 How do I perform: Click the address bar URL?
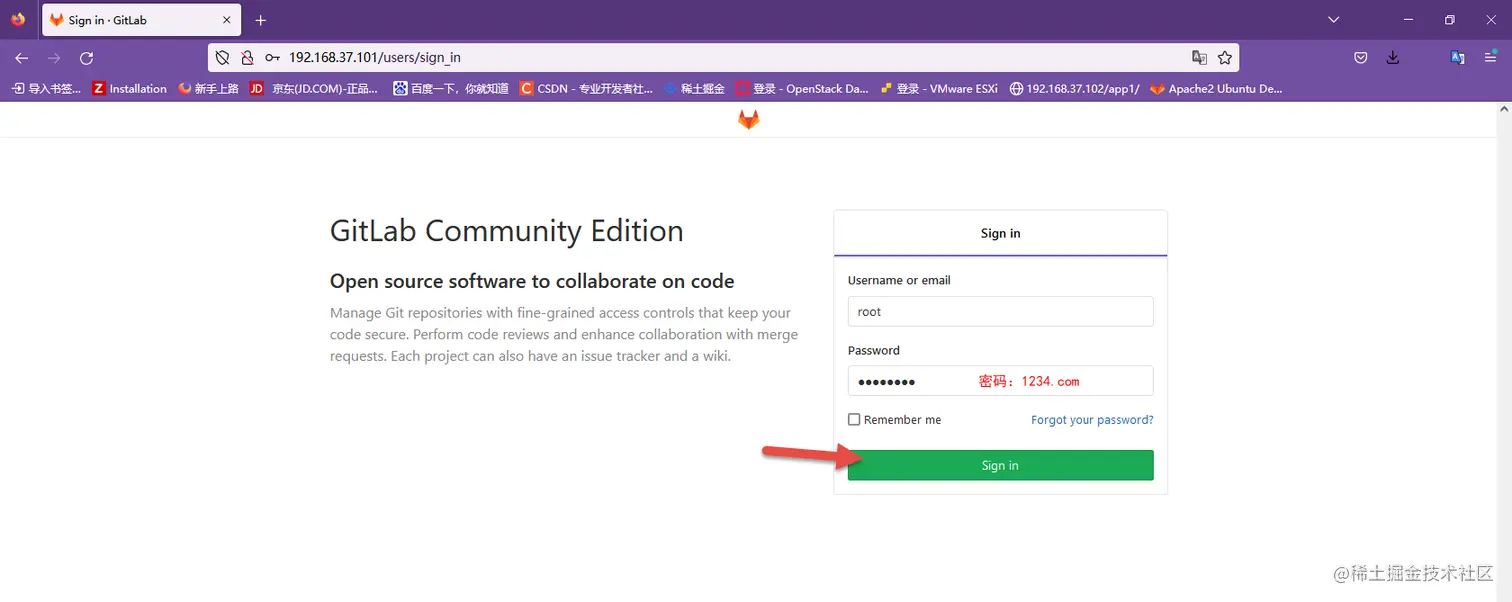(x=375, y=58)
